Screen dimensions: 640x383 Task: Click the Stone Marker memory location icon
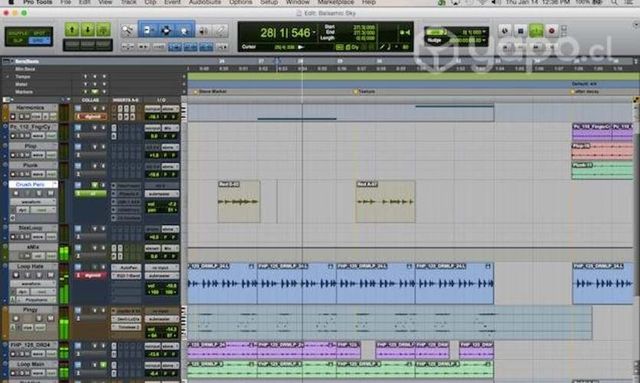click(196, 92)
